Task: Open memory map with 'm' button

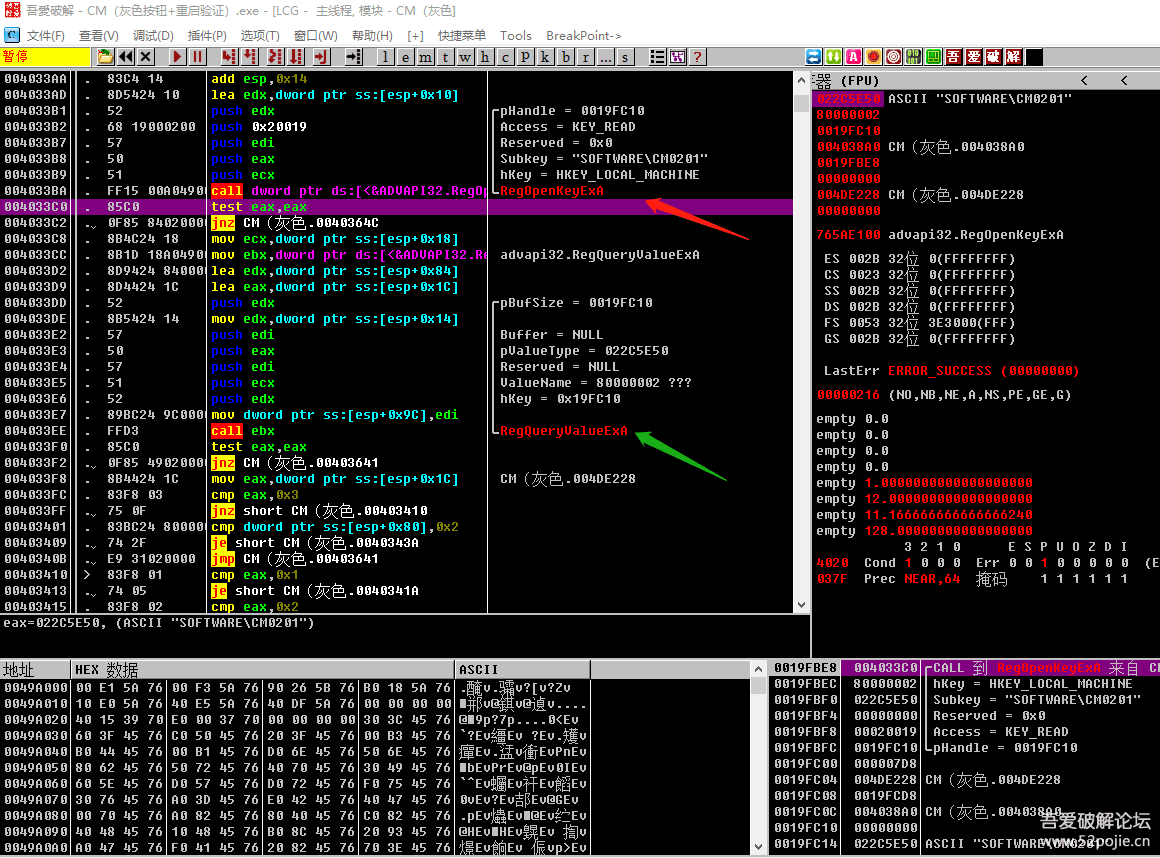Action: coord(425,57)
